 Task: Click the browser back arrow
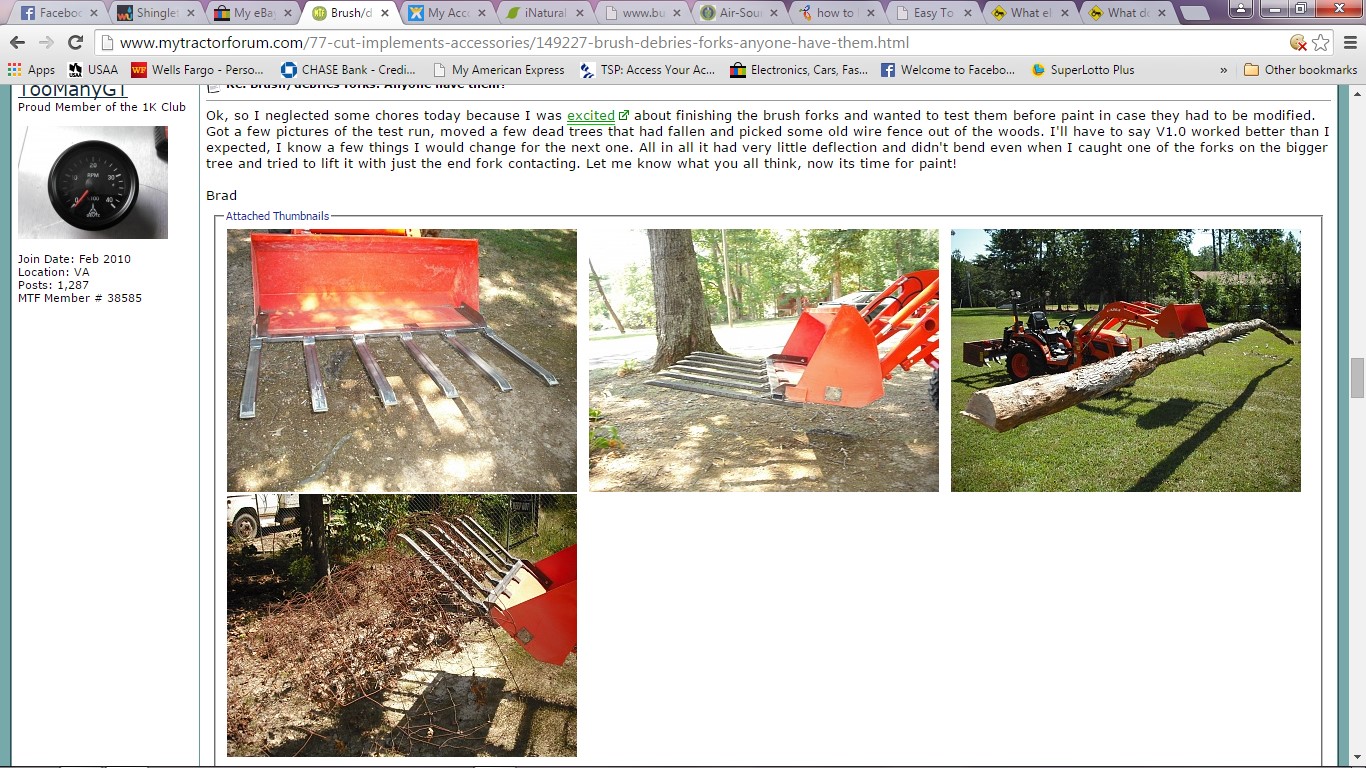[x=17, y=43]
